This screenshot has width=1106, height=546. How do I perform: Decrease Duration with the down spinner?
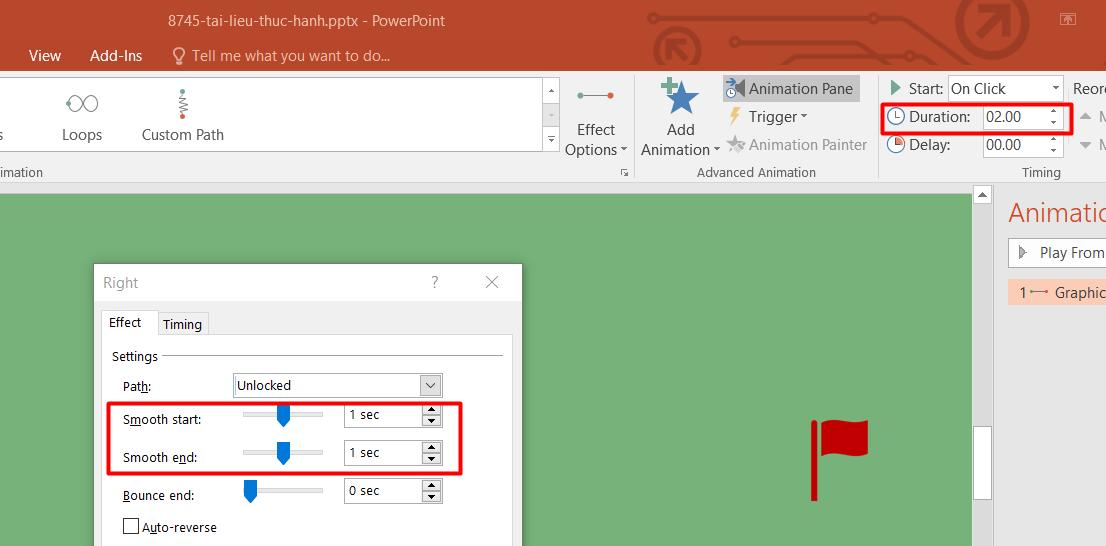pos(1054,123)
